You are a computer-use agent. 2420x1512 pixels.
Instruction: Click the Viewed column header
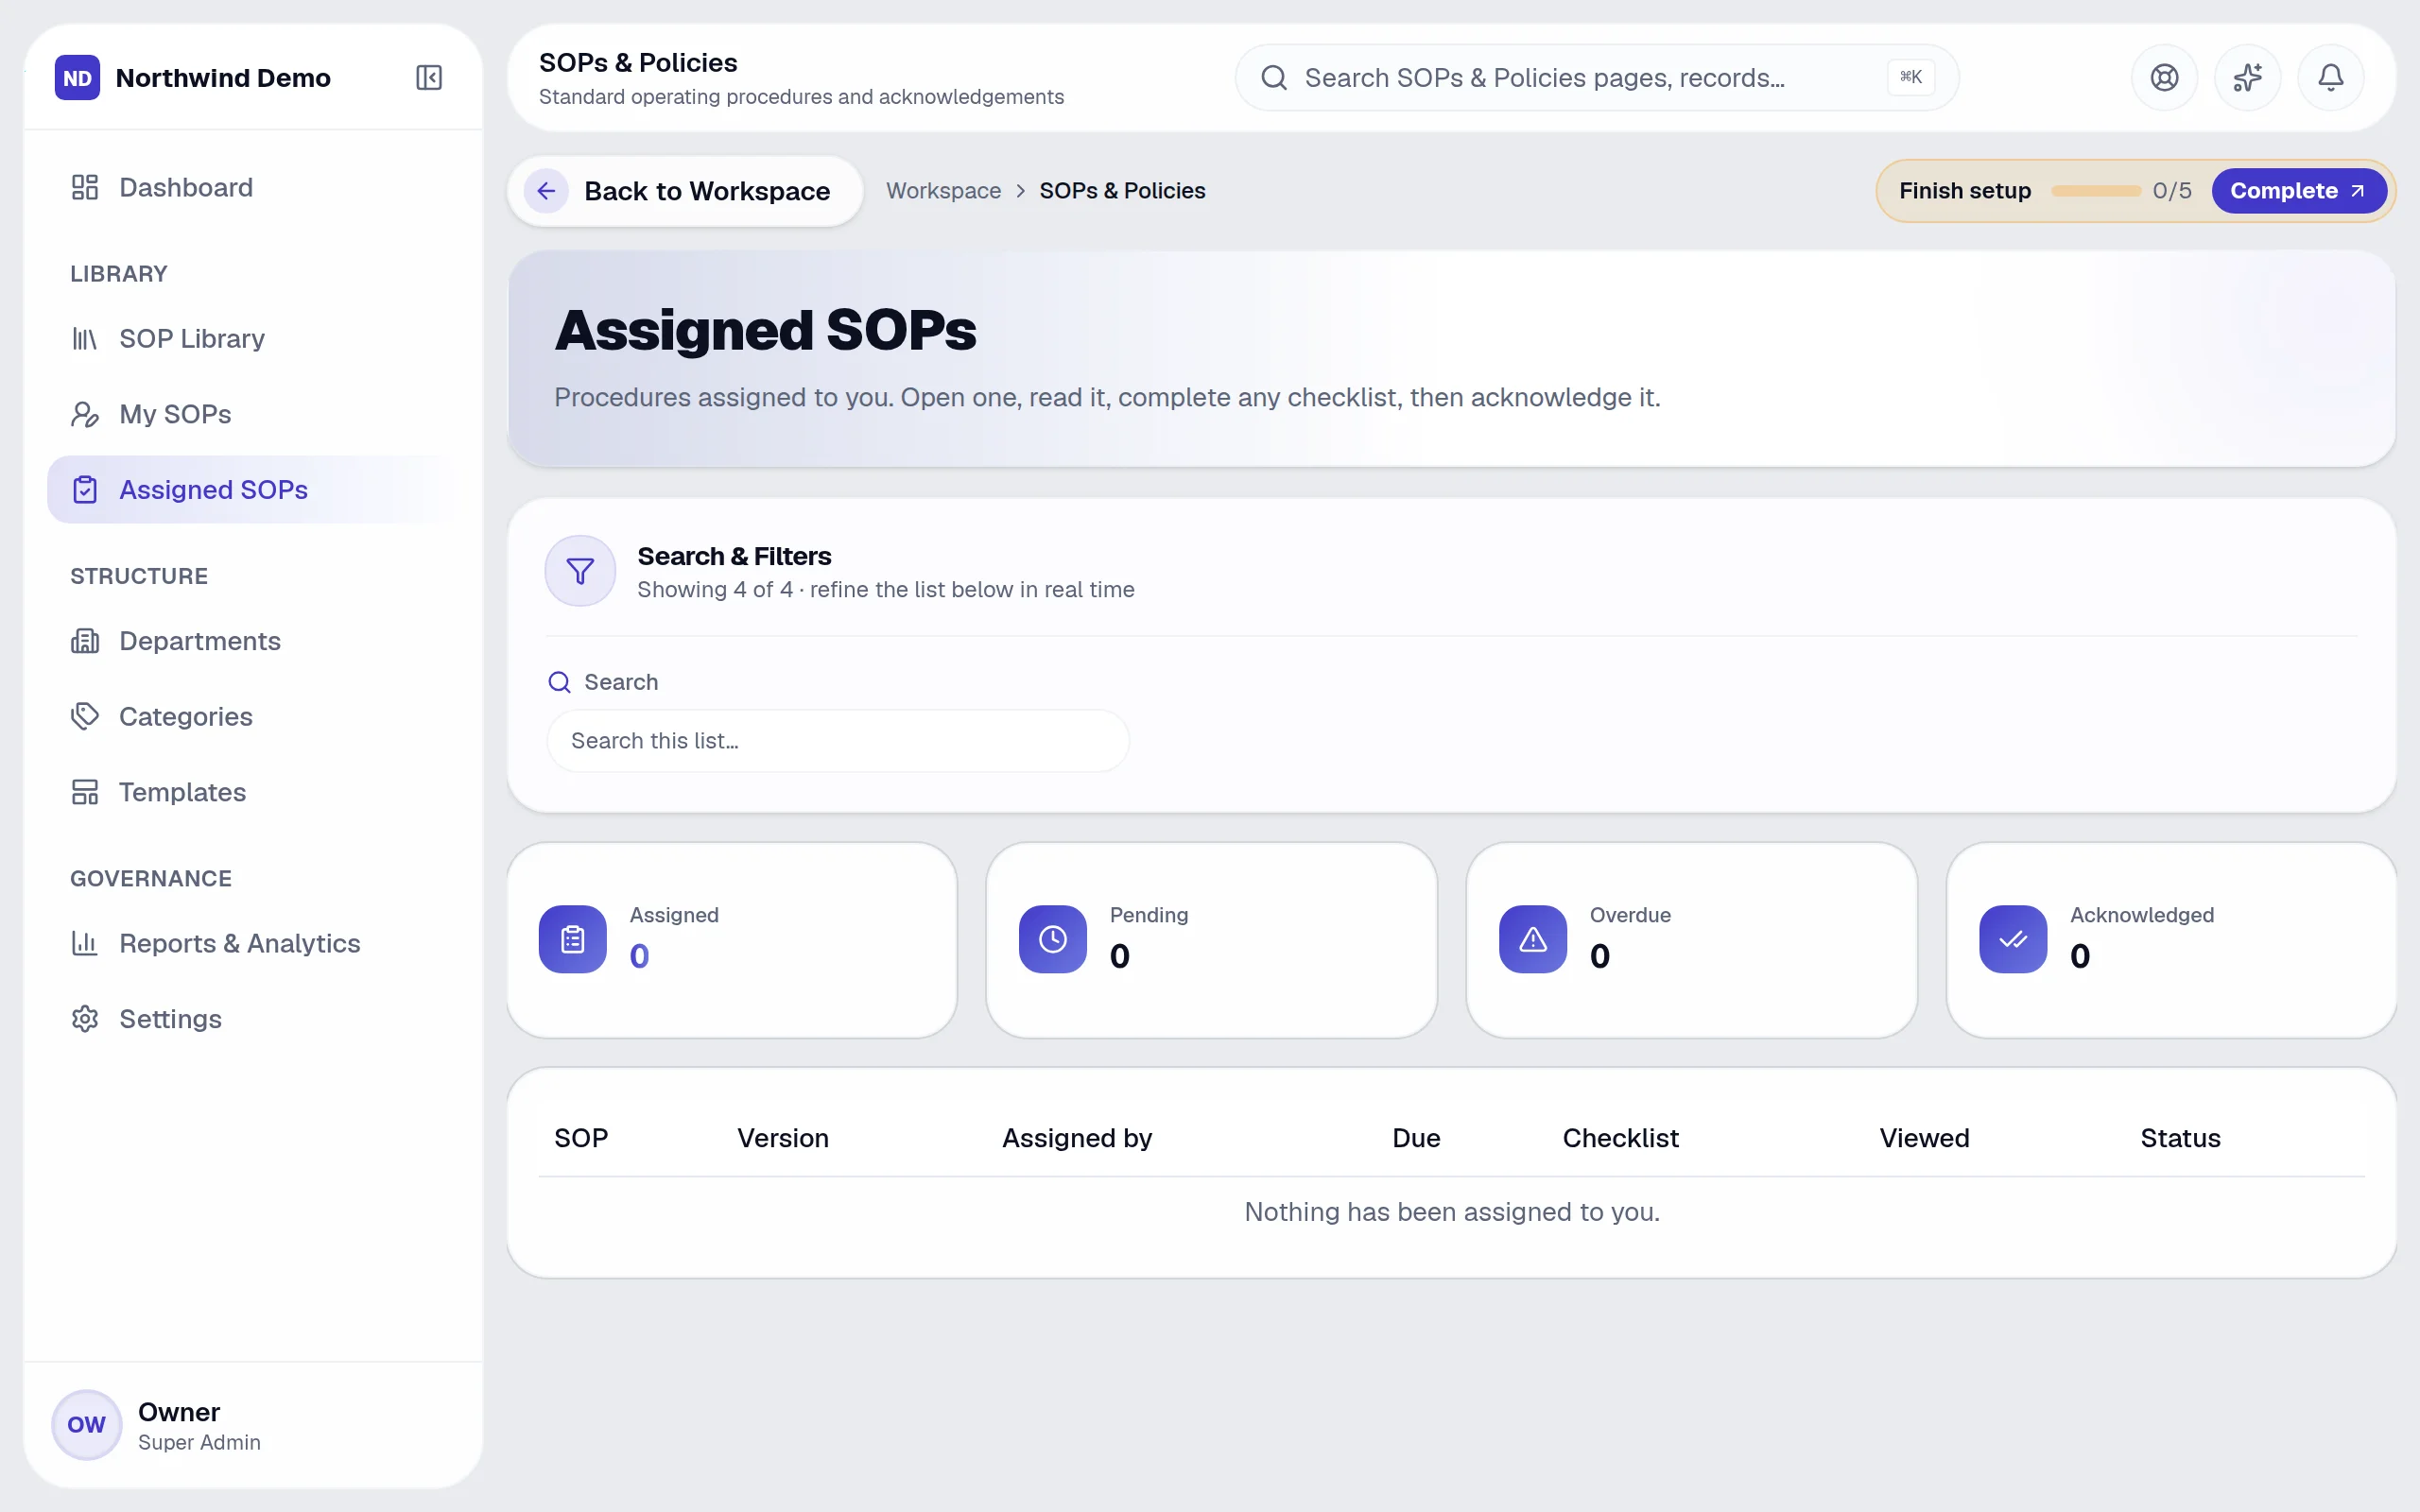[x=1924, y=1138]
